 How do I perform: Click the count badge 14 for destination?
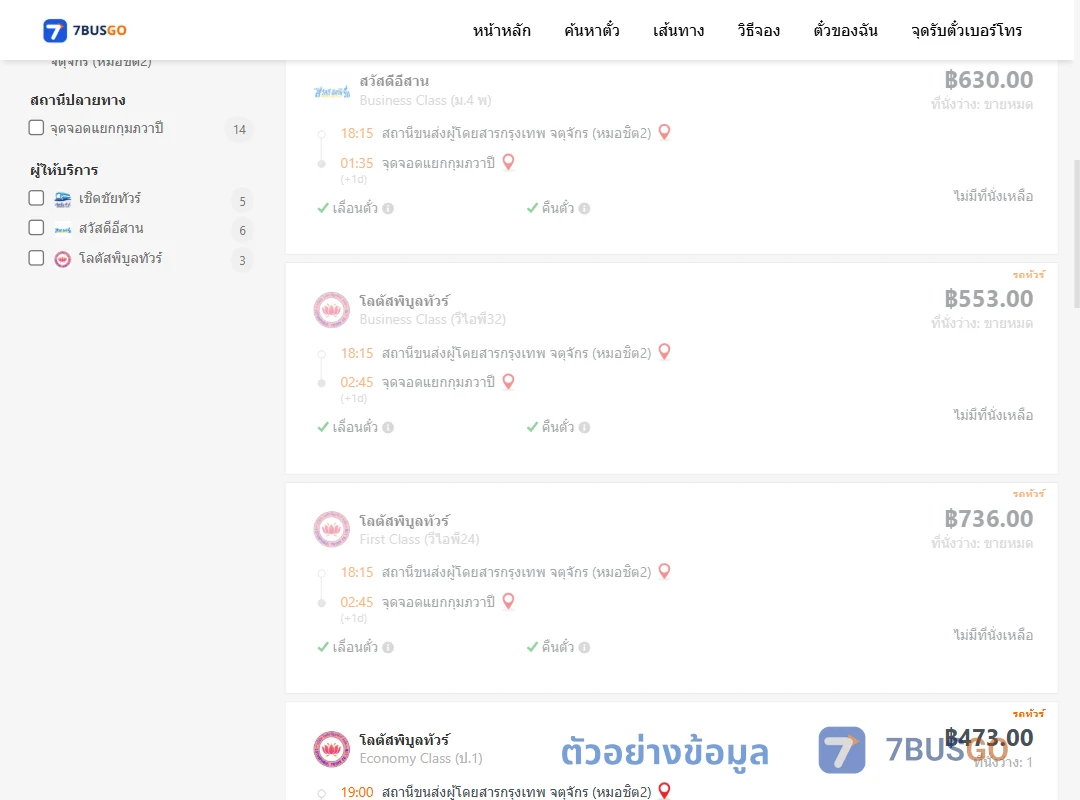tap(239, 130)
